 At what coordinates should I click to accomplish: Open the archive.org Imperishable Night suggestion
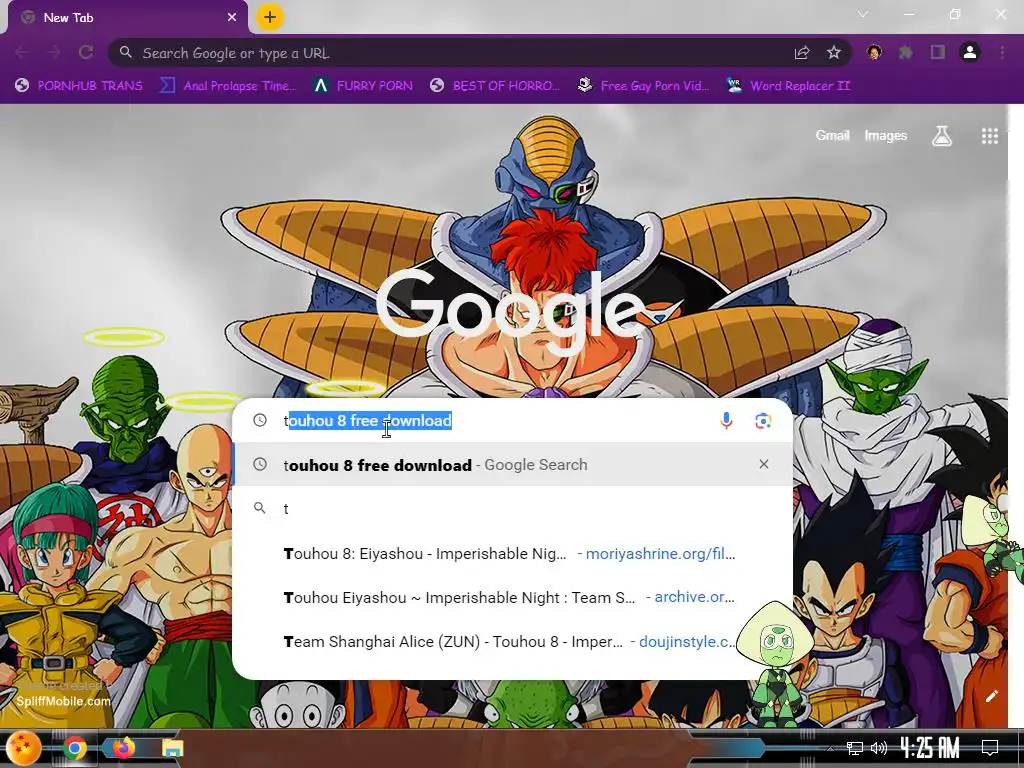click(513, 598)
